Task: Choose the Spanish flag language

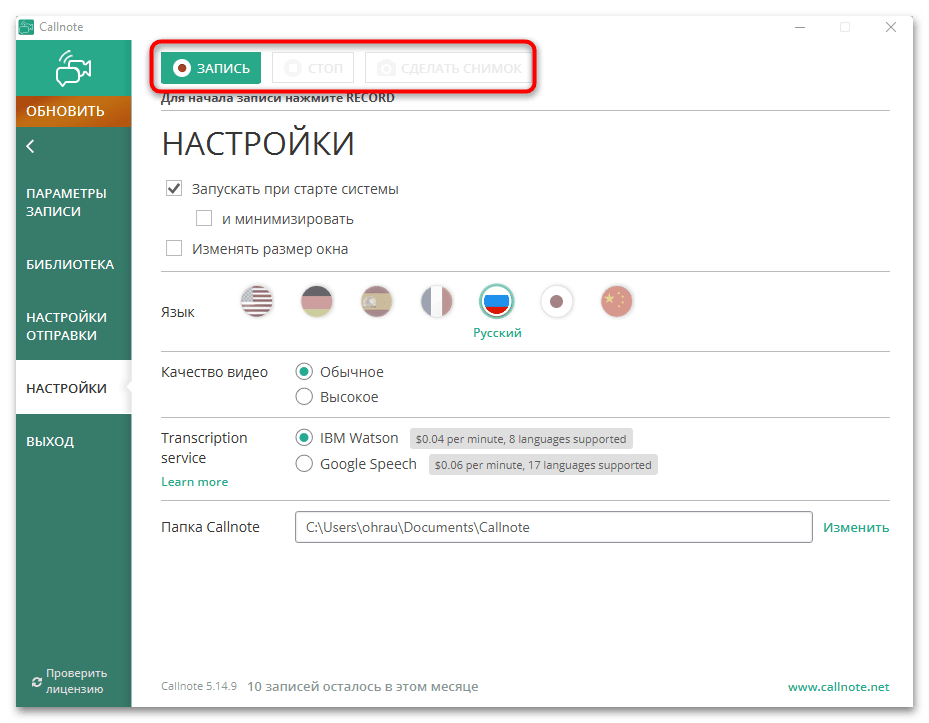Action: (x=377, y=301)
